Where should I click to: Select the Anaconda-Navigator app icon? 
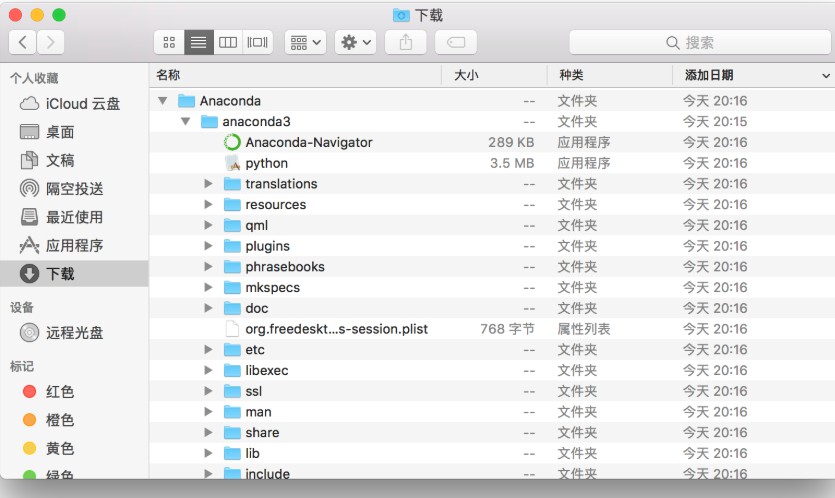[x=232, y=142]
